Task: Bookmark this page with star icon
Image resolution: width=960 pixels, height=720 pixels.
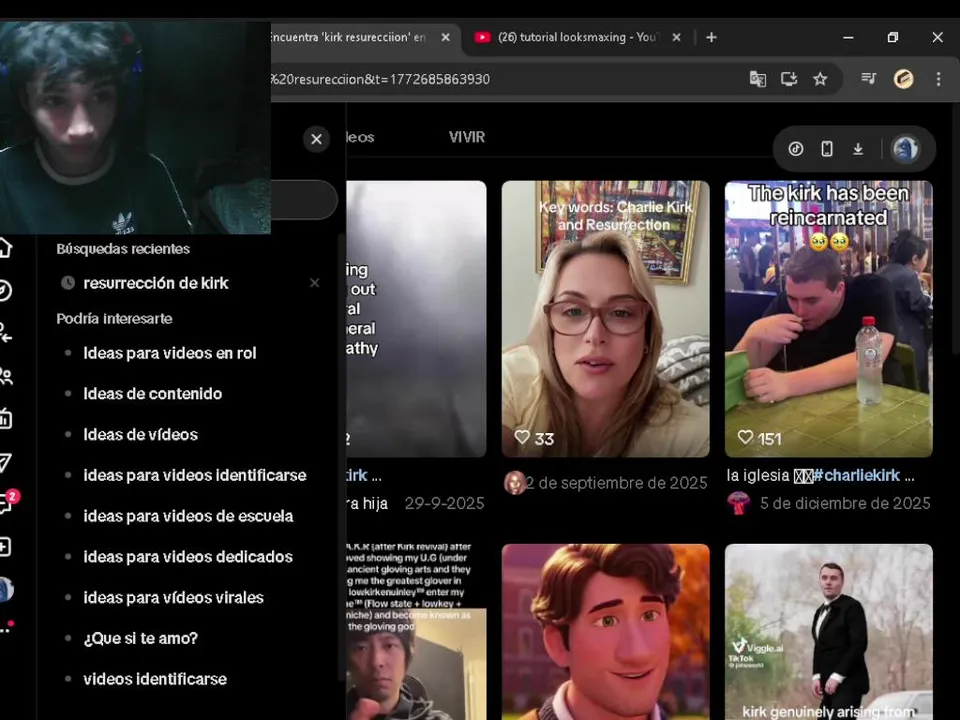Action: (820, 79)
